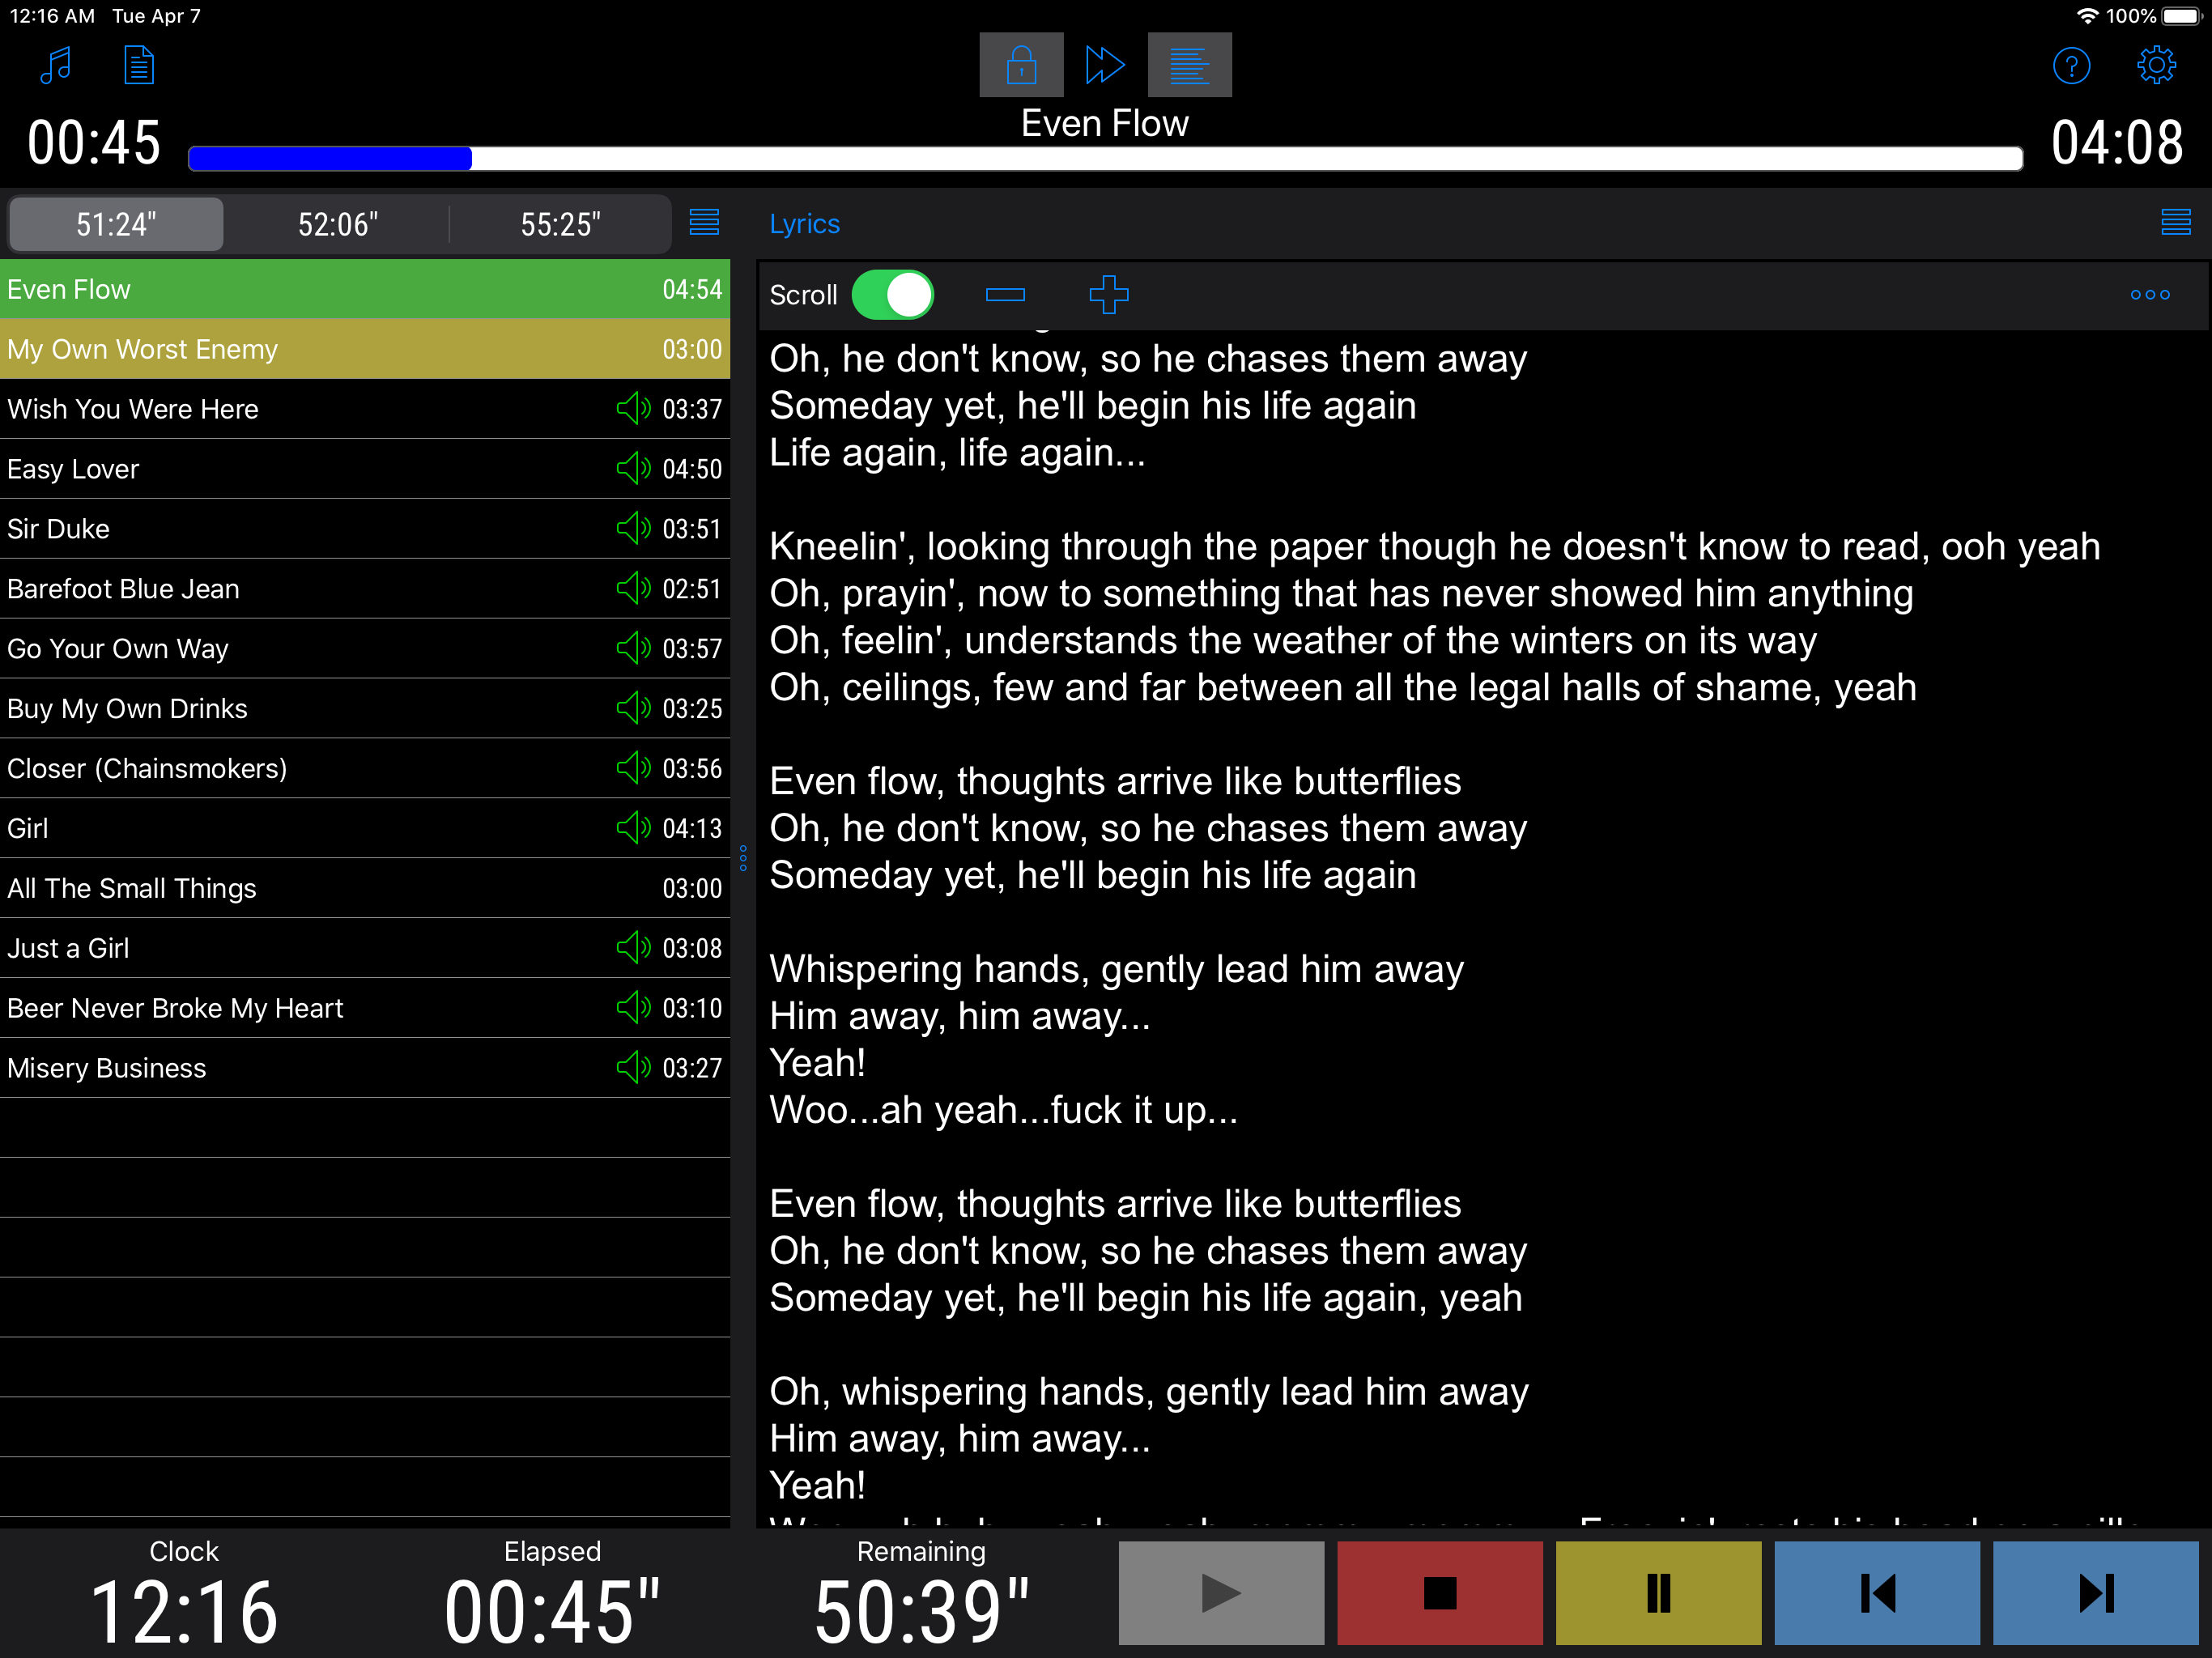
Task: Tap the Elapsed 00:45 display
Action: 552,1610
